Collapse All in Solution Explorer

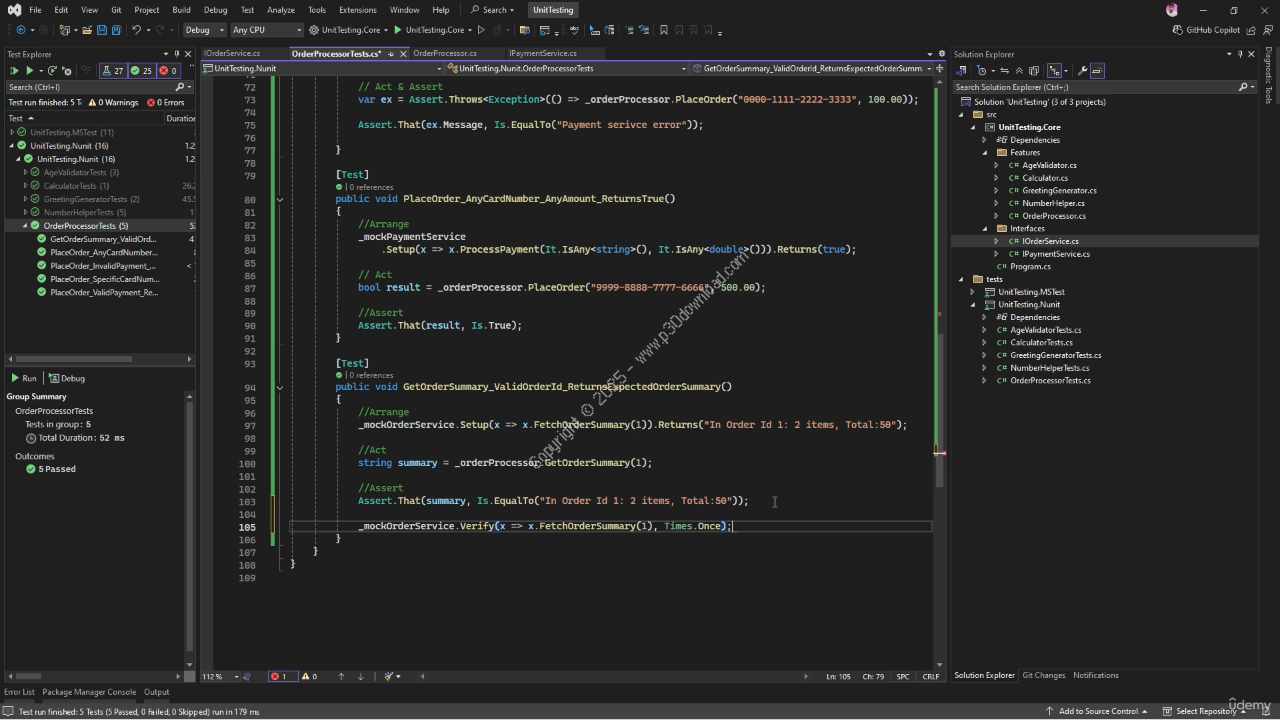pos(1019,71)
